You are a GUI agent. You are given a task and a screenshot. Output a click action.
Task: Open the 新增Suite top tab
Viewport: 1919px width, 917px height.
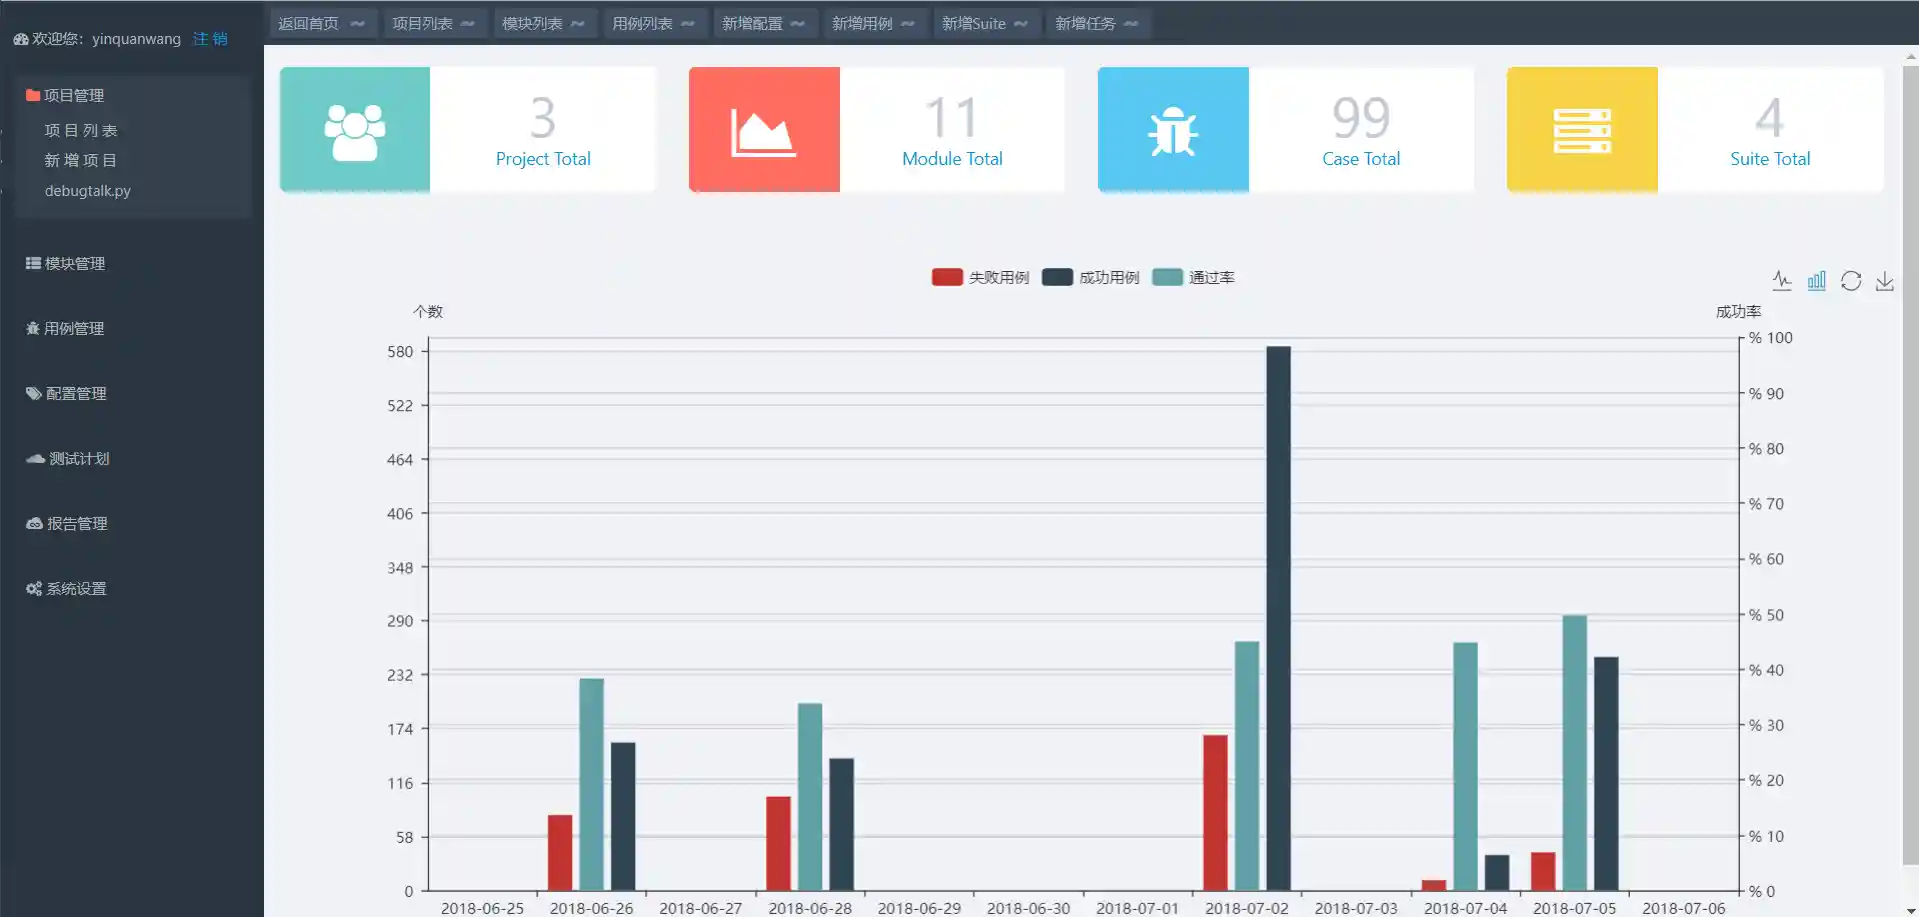(985, 23)
